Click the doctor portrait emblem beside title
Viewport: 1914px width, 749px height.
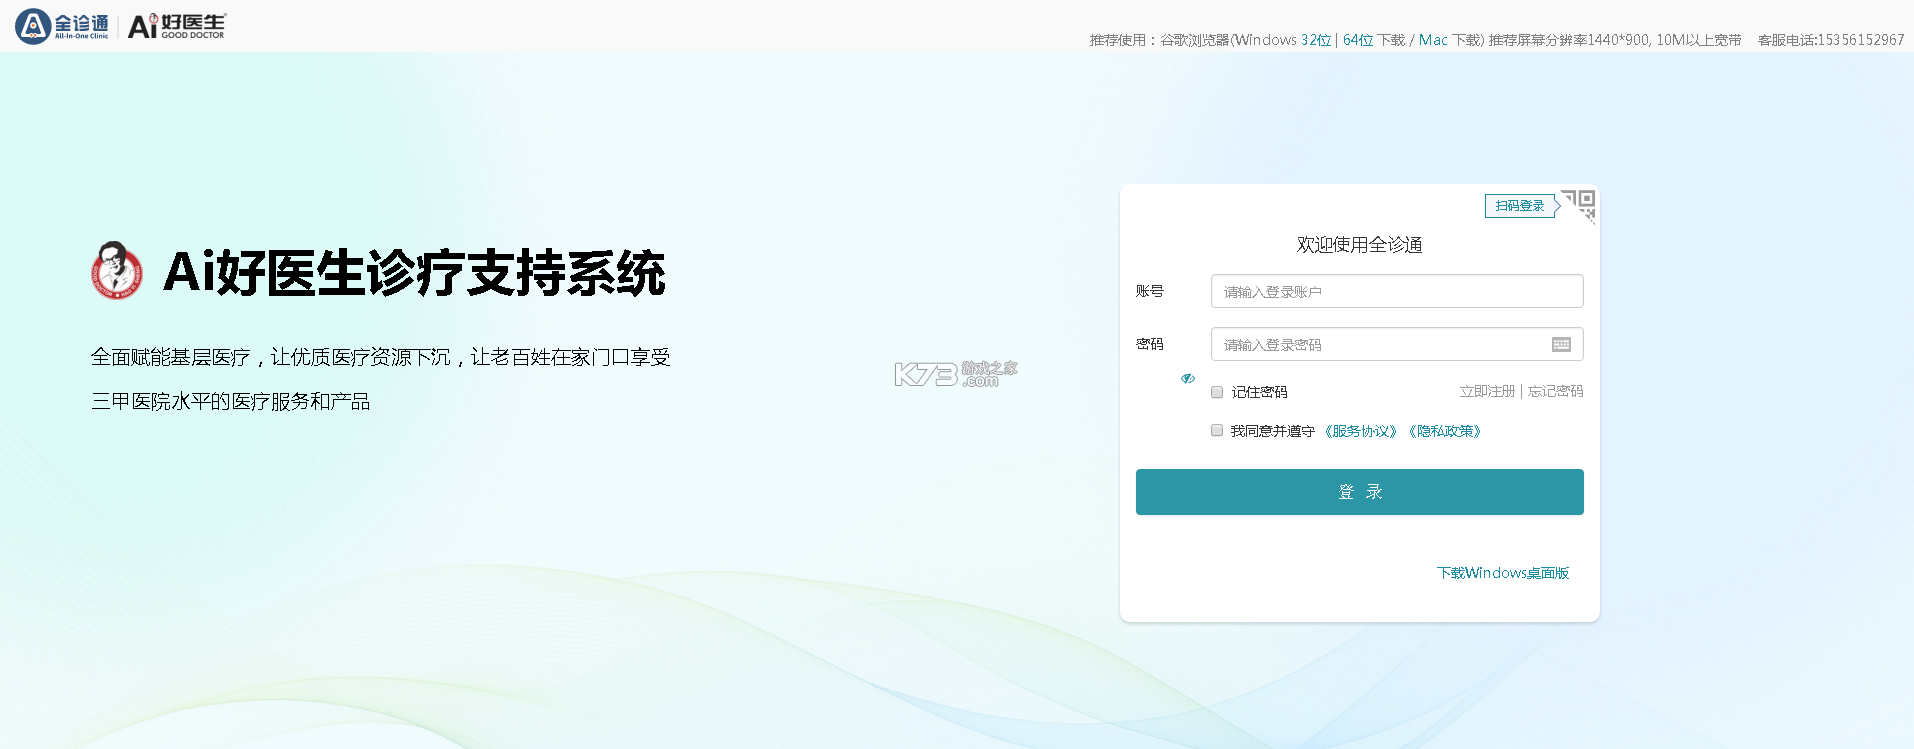pos(117,270)
